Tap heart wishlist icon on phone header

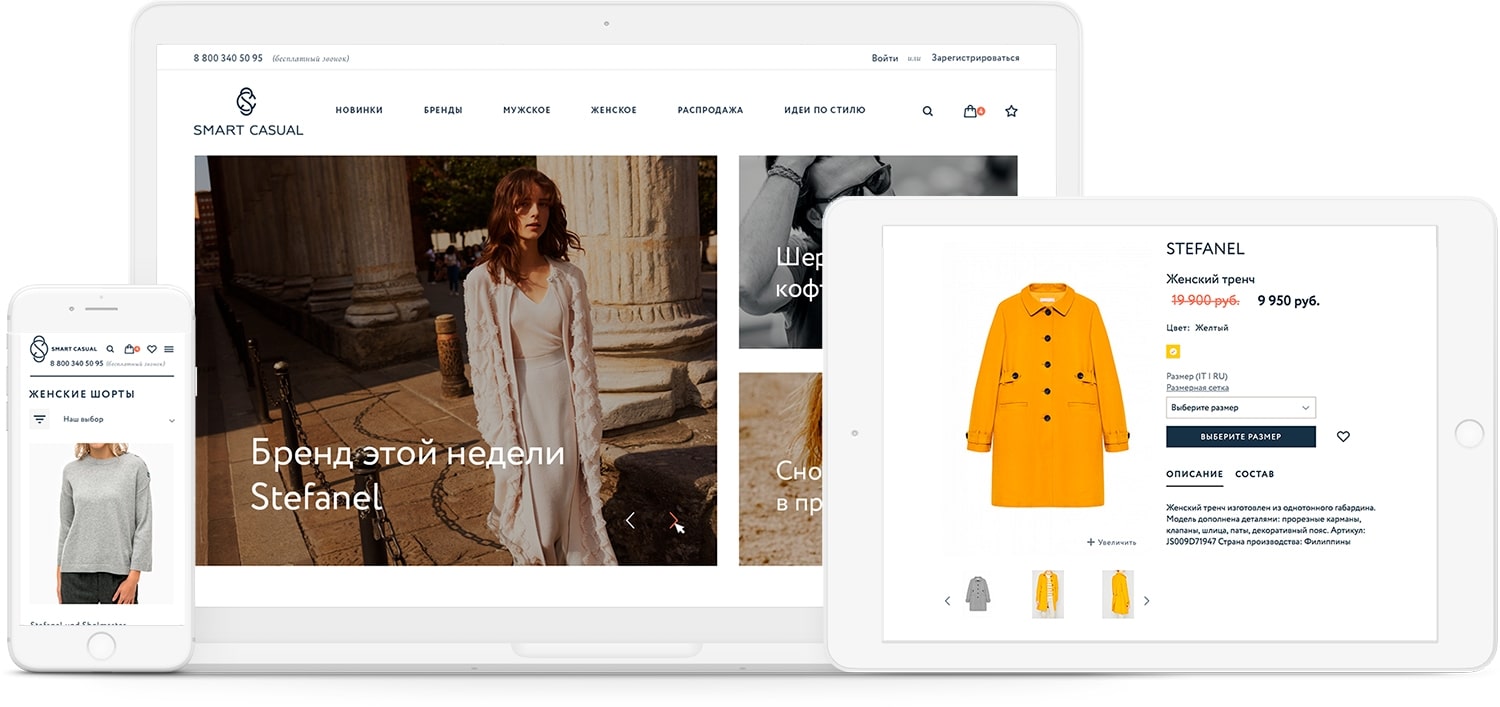coord(152,349)
